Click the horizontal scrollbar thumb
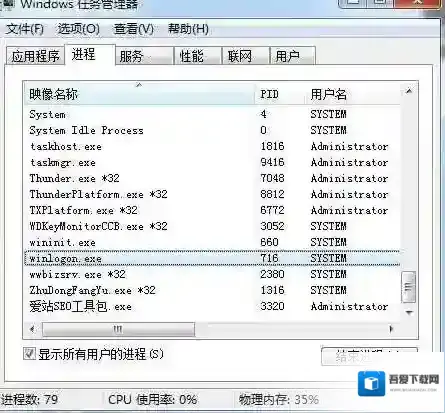 [x=118, y=329]
